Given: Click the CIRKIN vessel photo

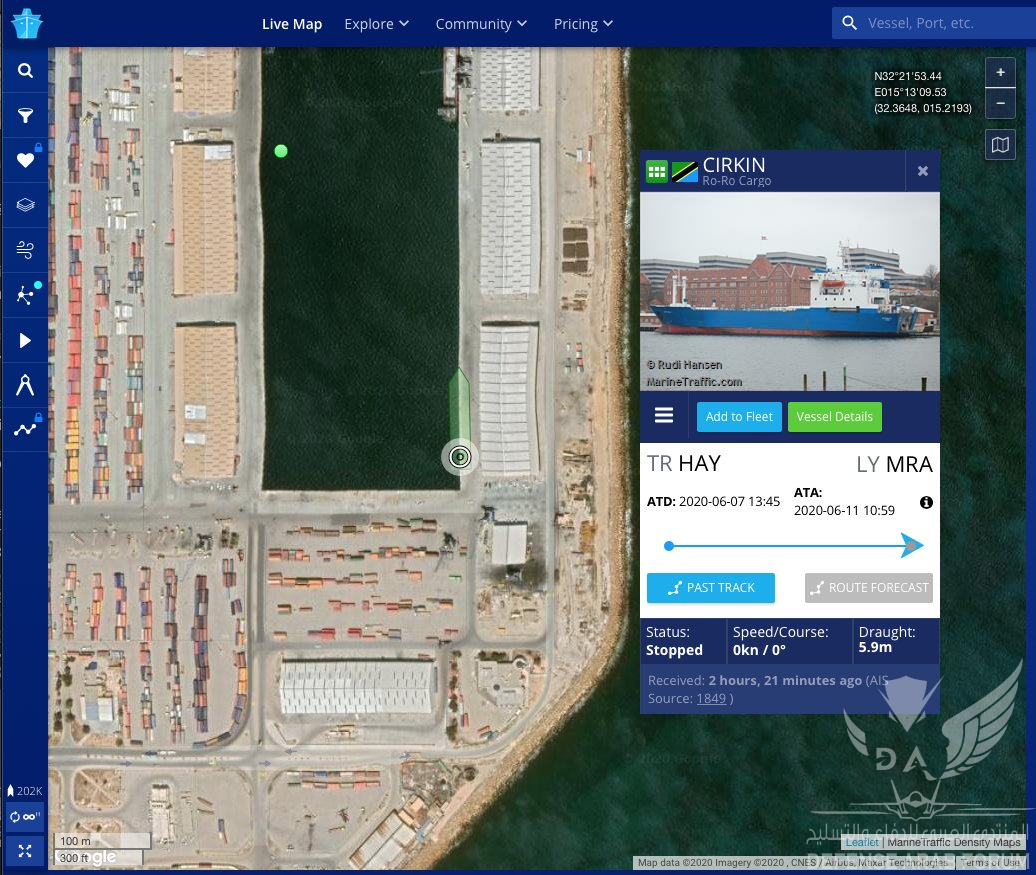Looking at the screenshot, I should click(790, 291).
